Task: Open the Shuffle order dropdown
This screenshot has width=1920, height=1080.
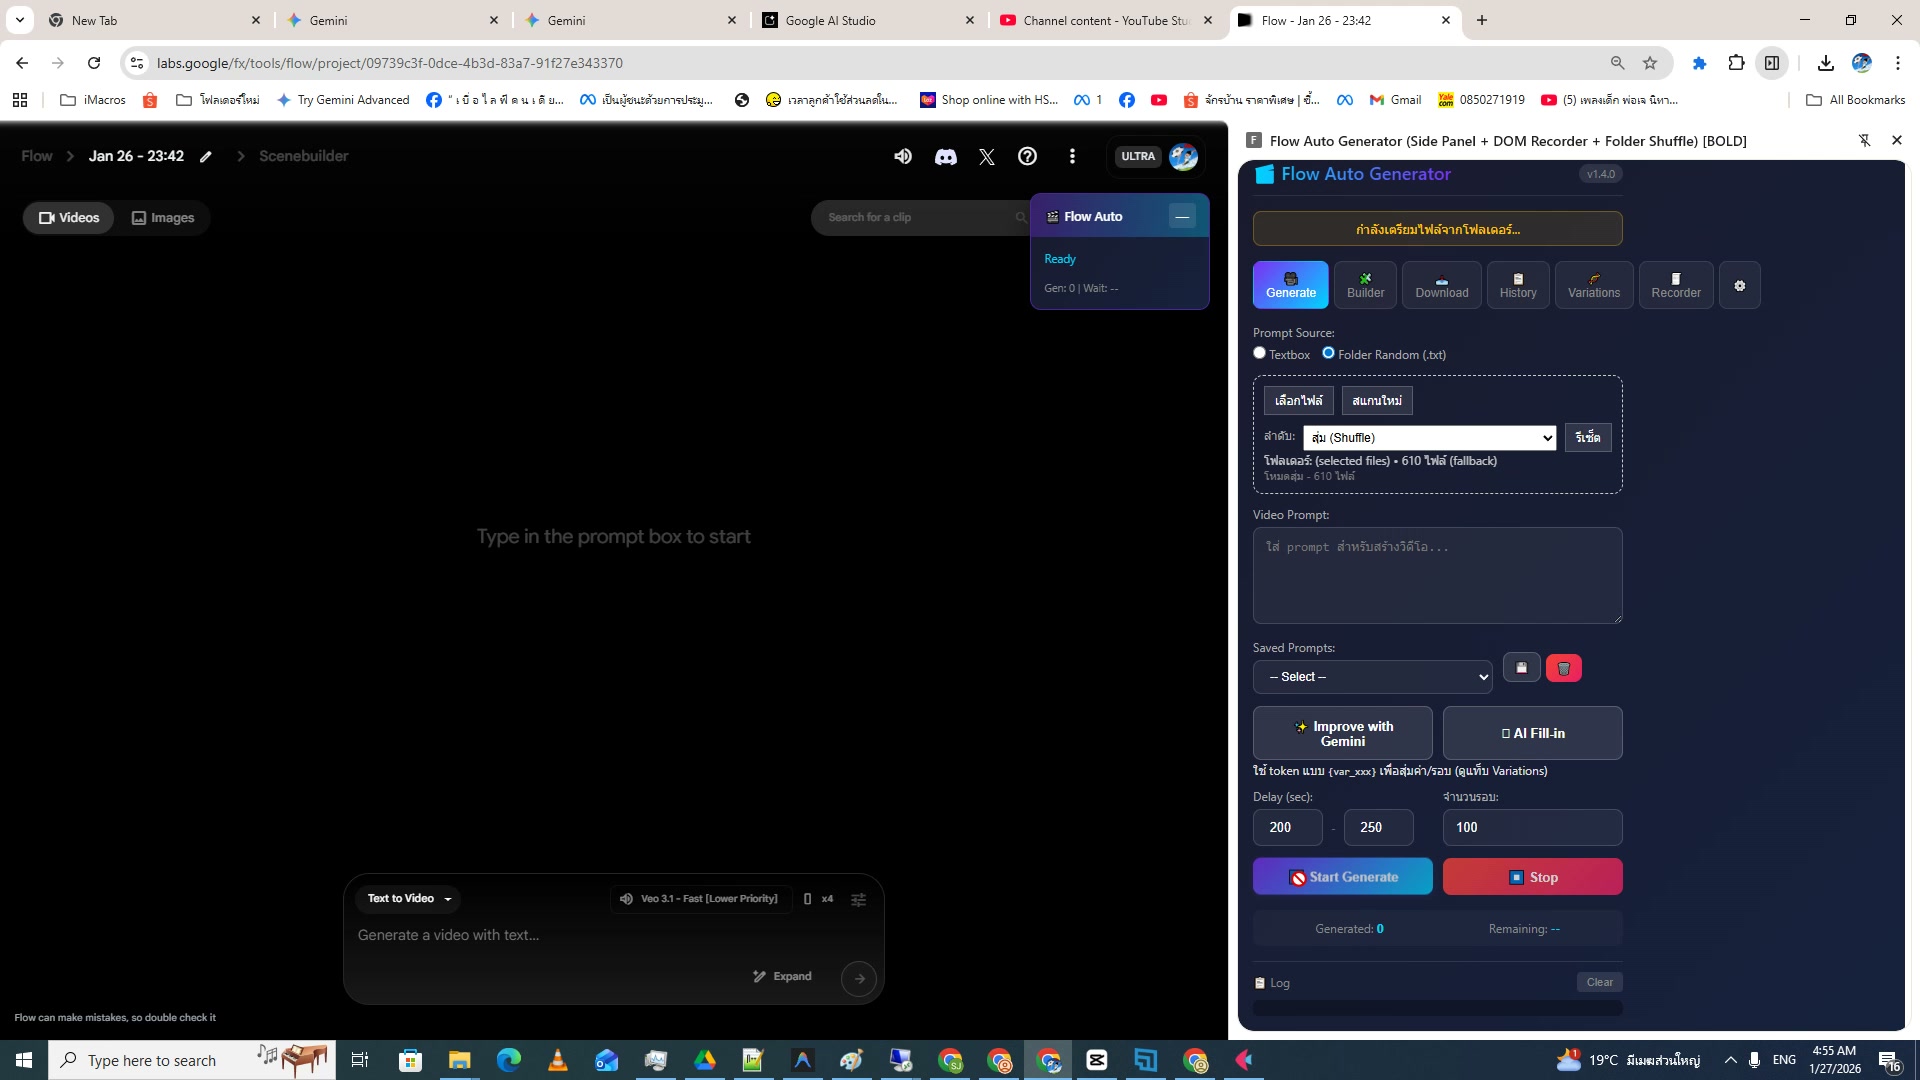Action: [x=1429, y=438]
